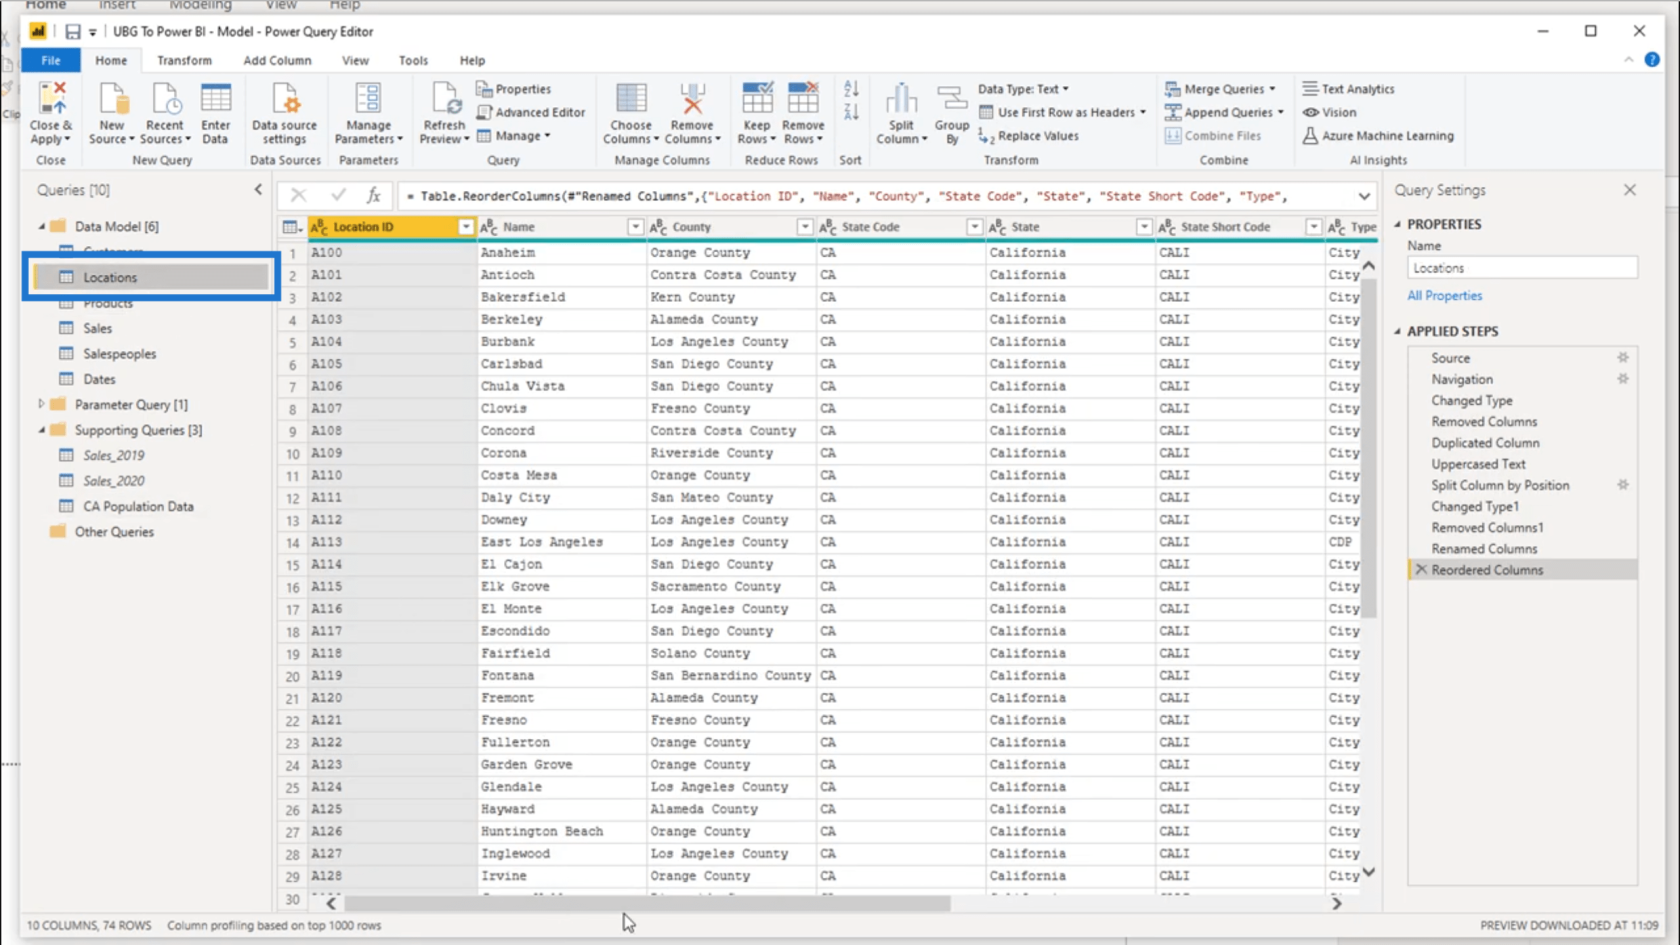Click the horizontal scrollbar thumb
Screen dimensions: 1680x945
coord(647,903)
